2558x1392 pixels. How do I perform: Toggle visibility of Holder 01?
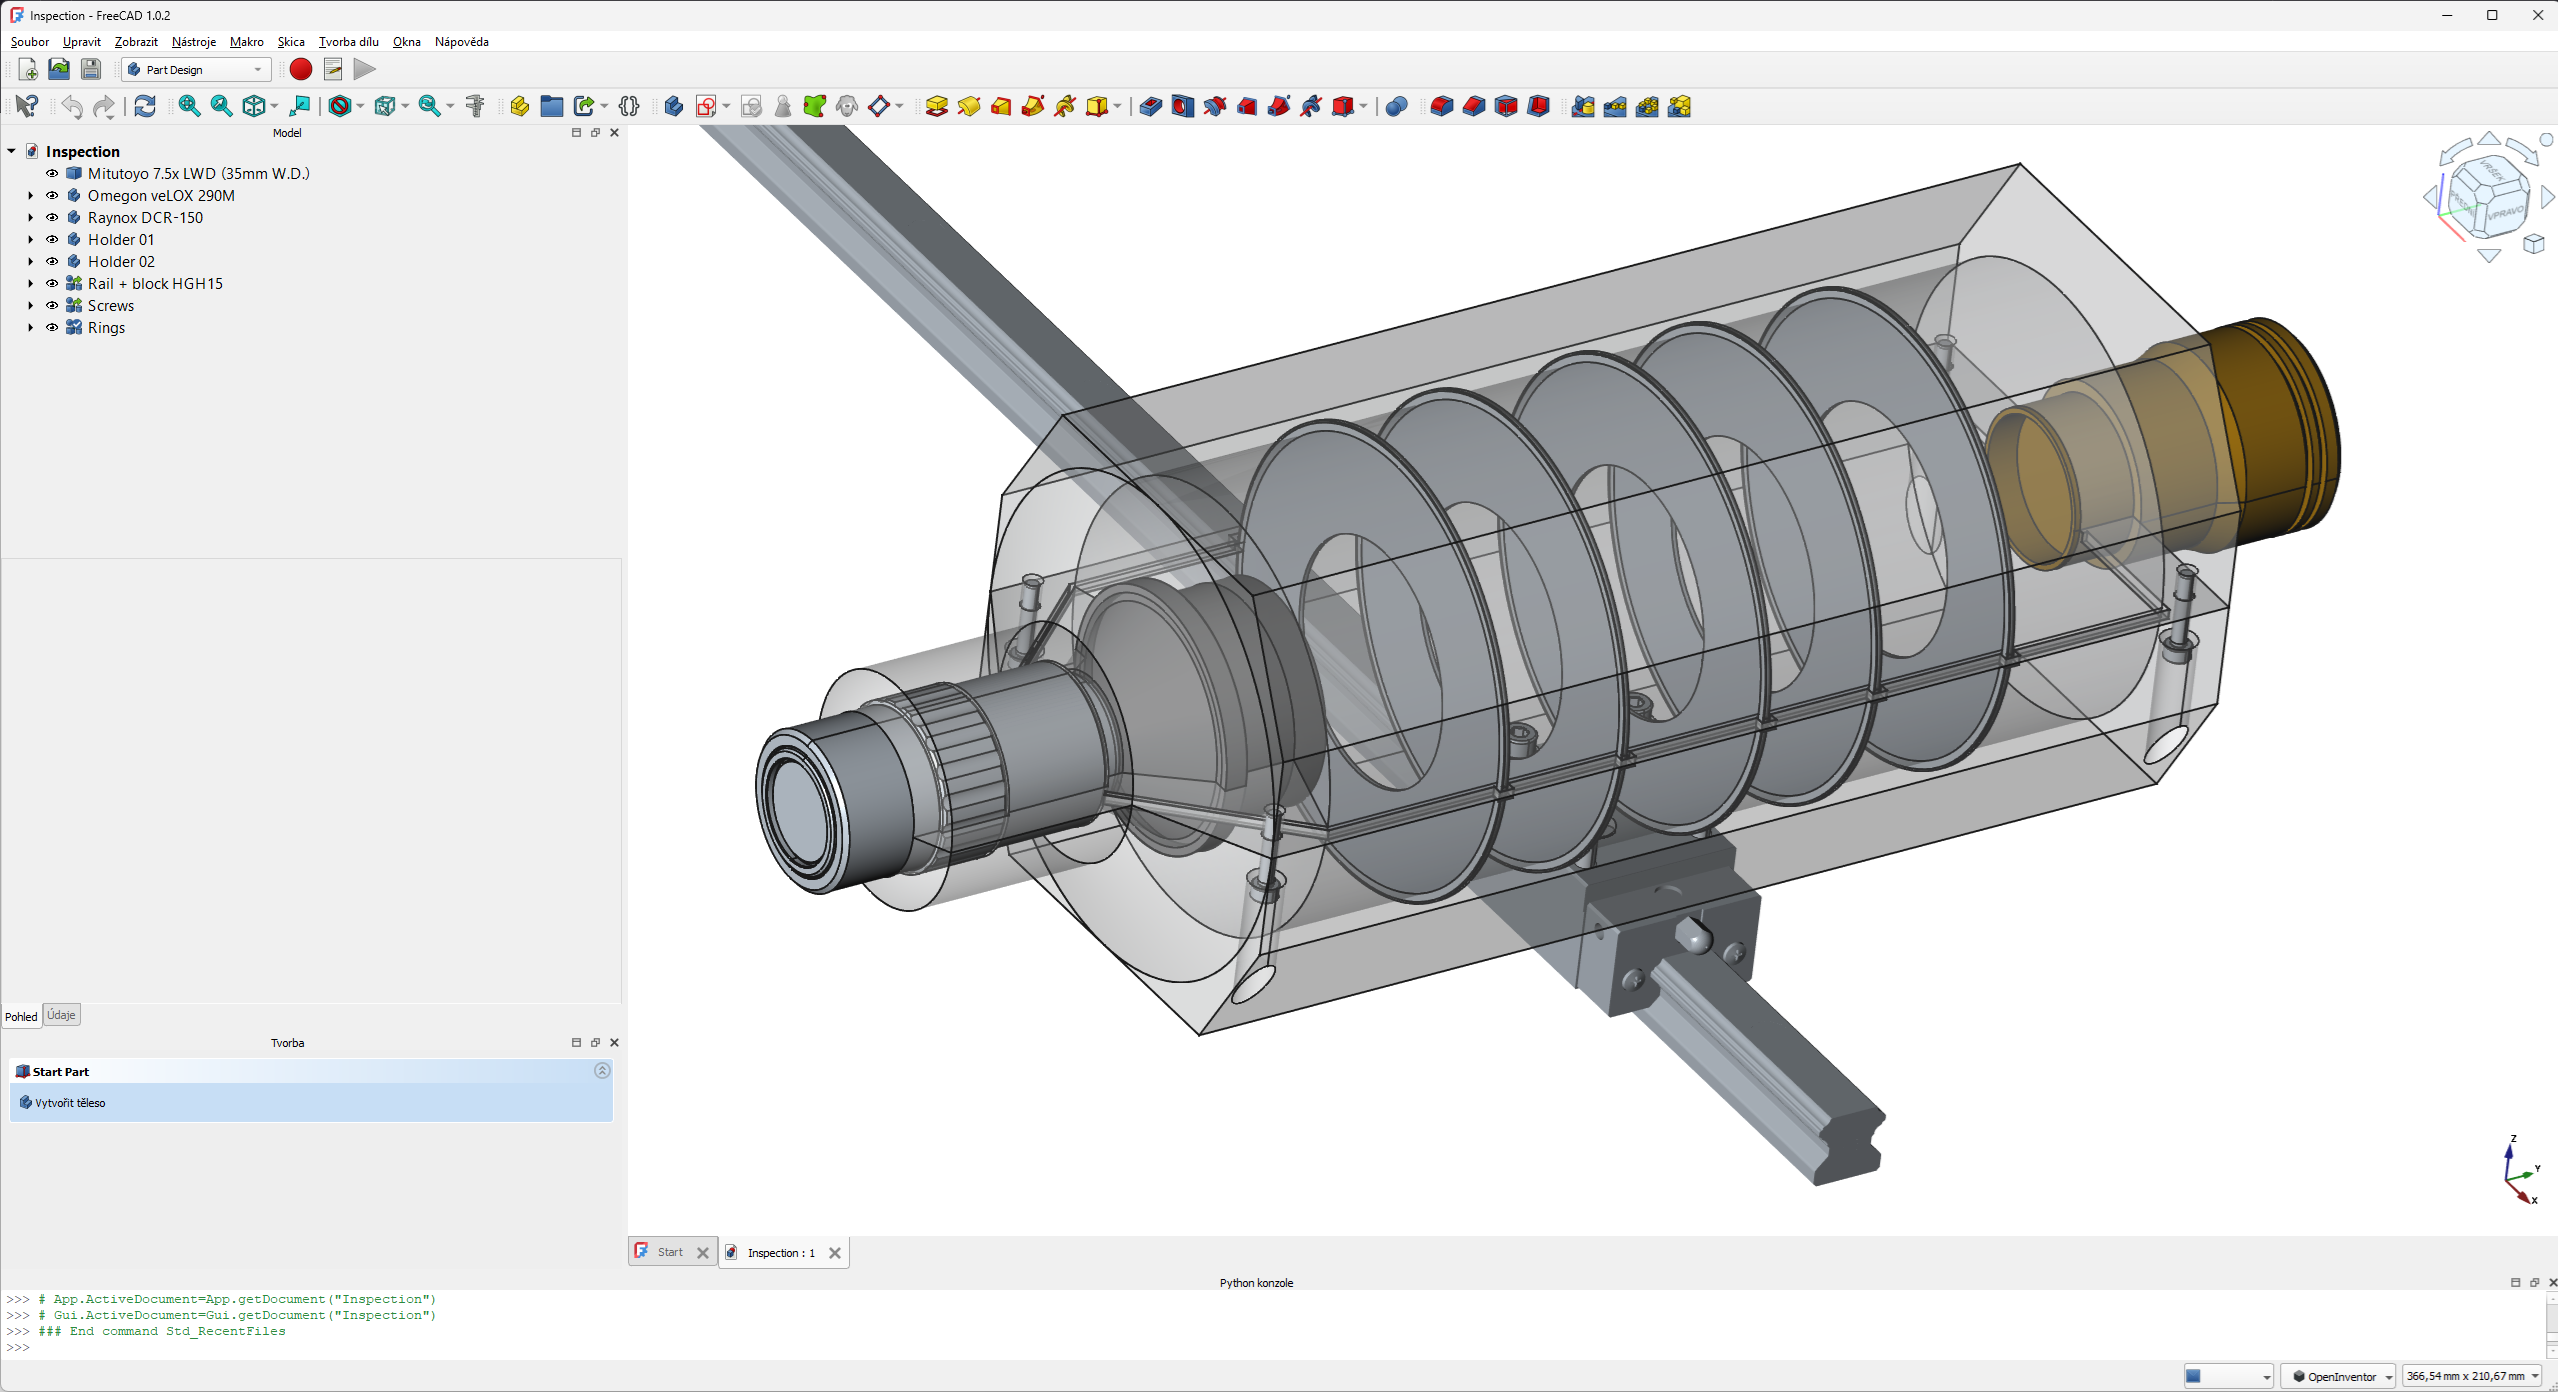(x=52, y=240)
